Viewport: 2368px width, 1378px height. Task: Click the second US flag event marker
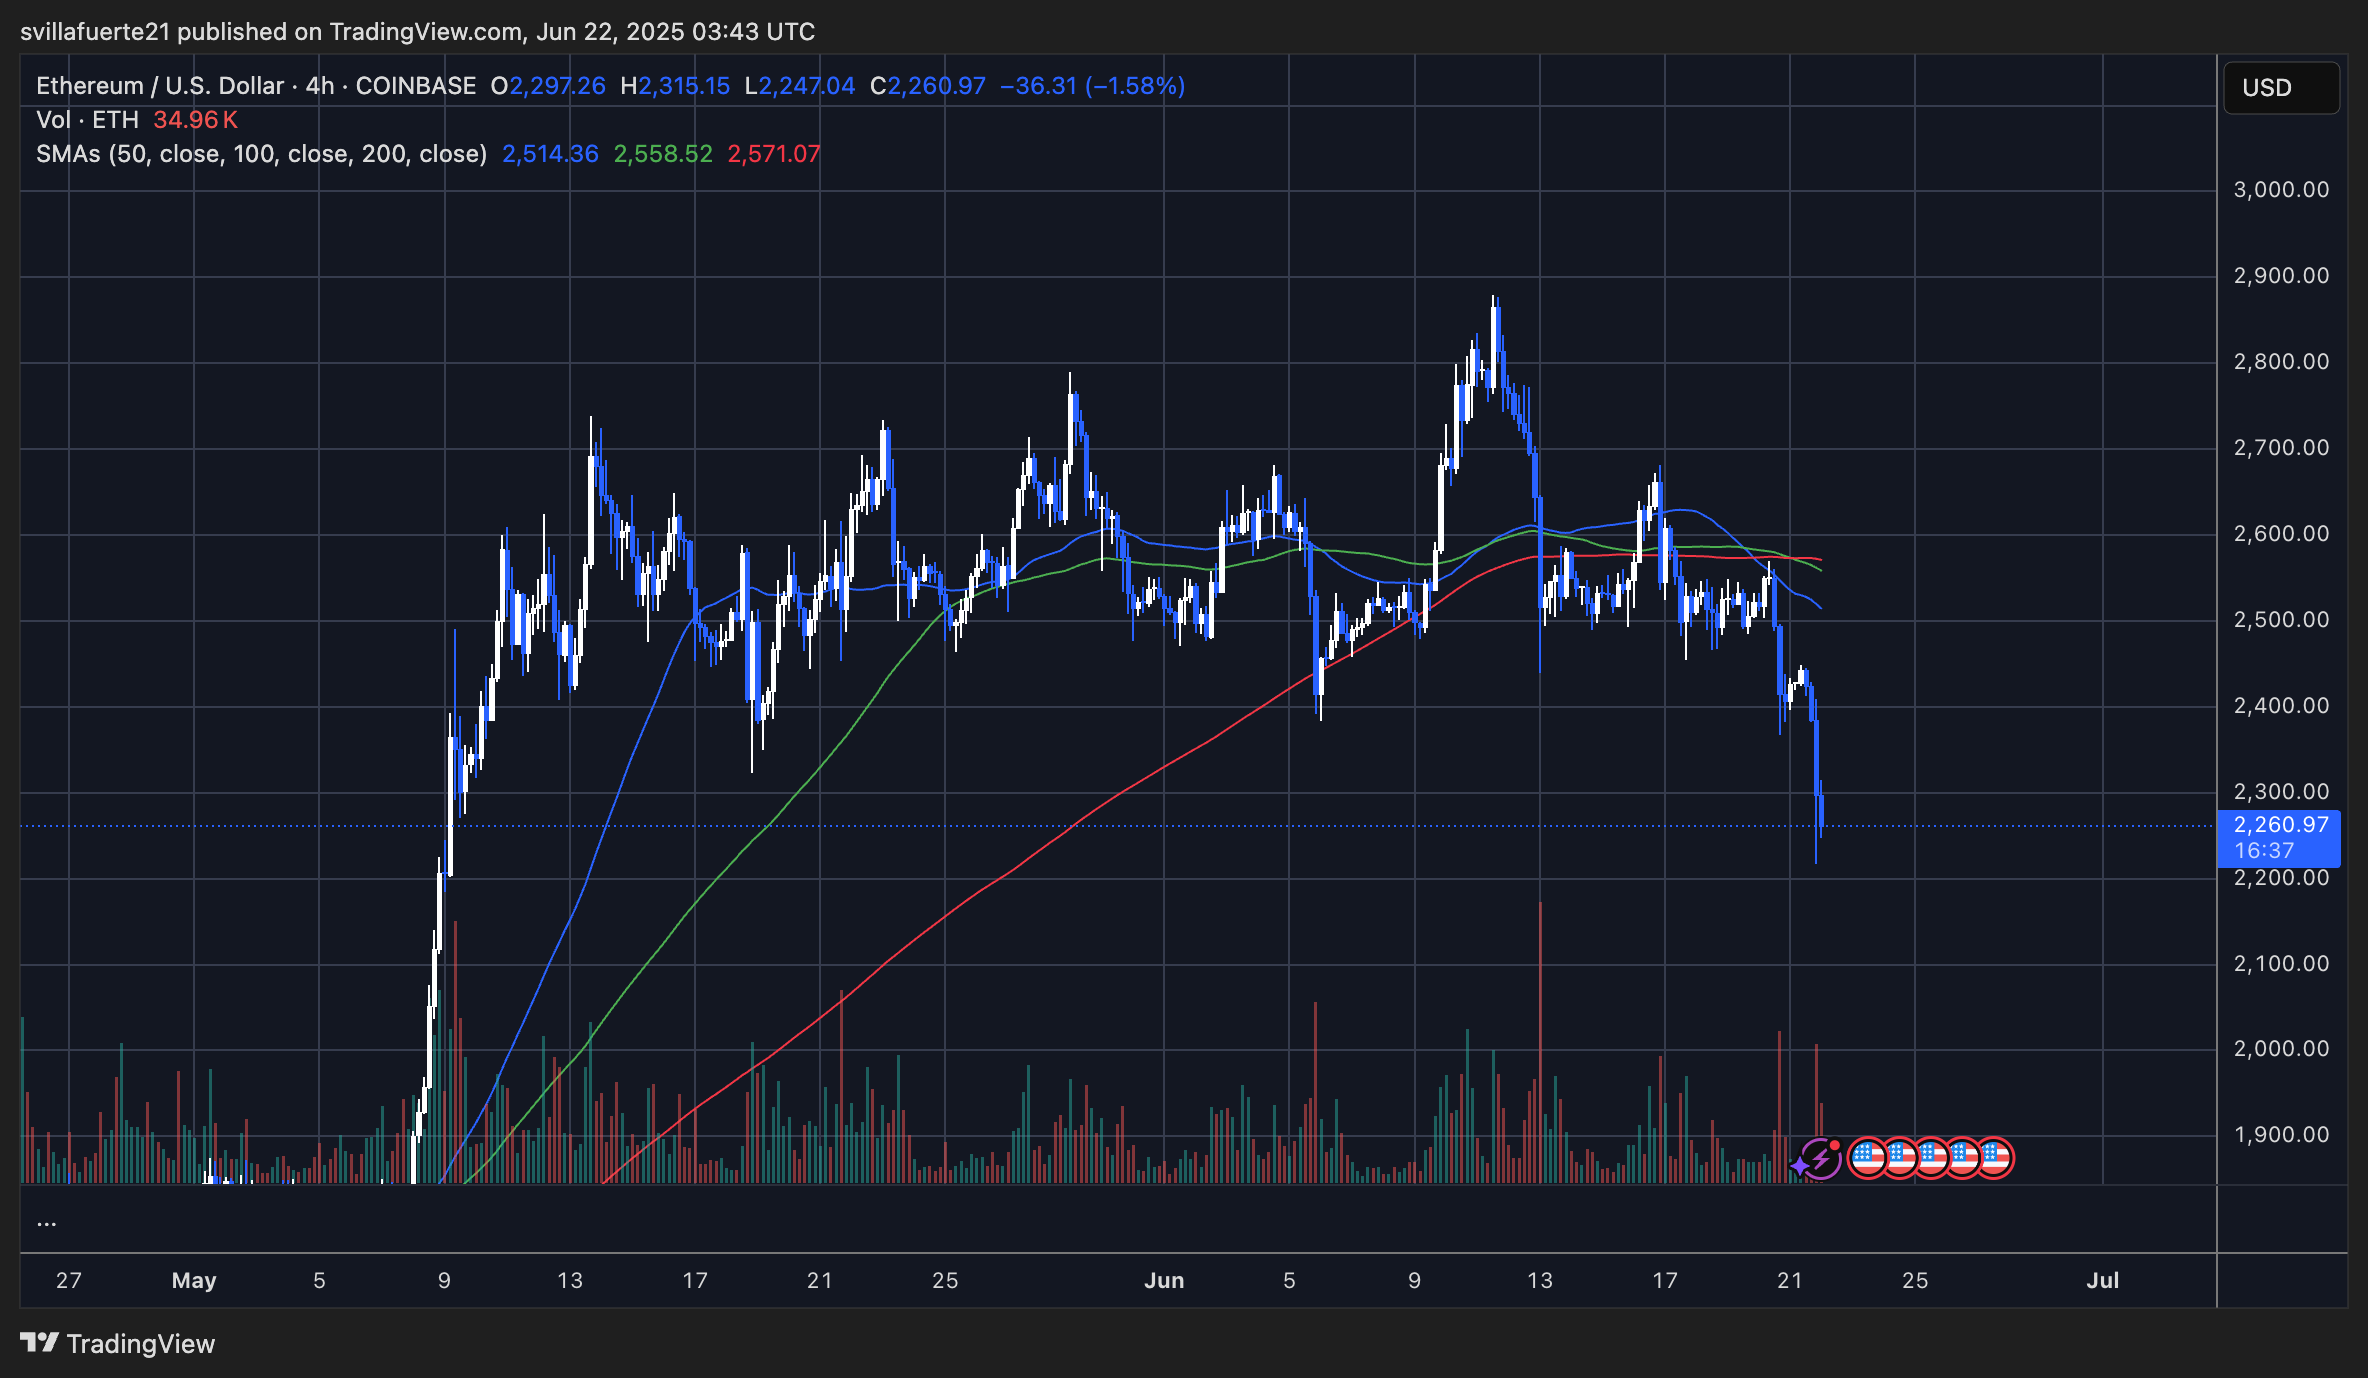(1900, 1157)
